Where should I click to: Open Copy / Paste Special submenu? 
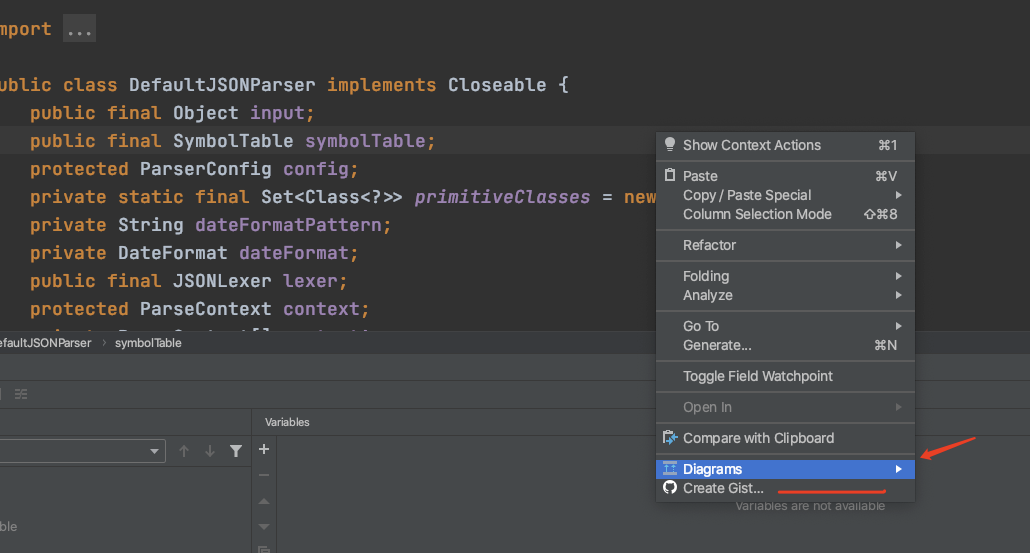click(785, 195)
